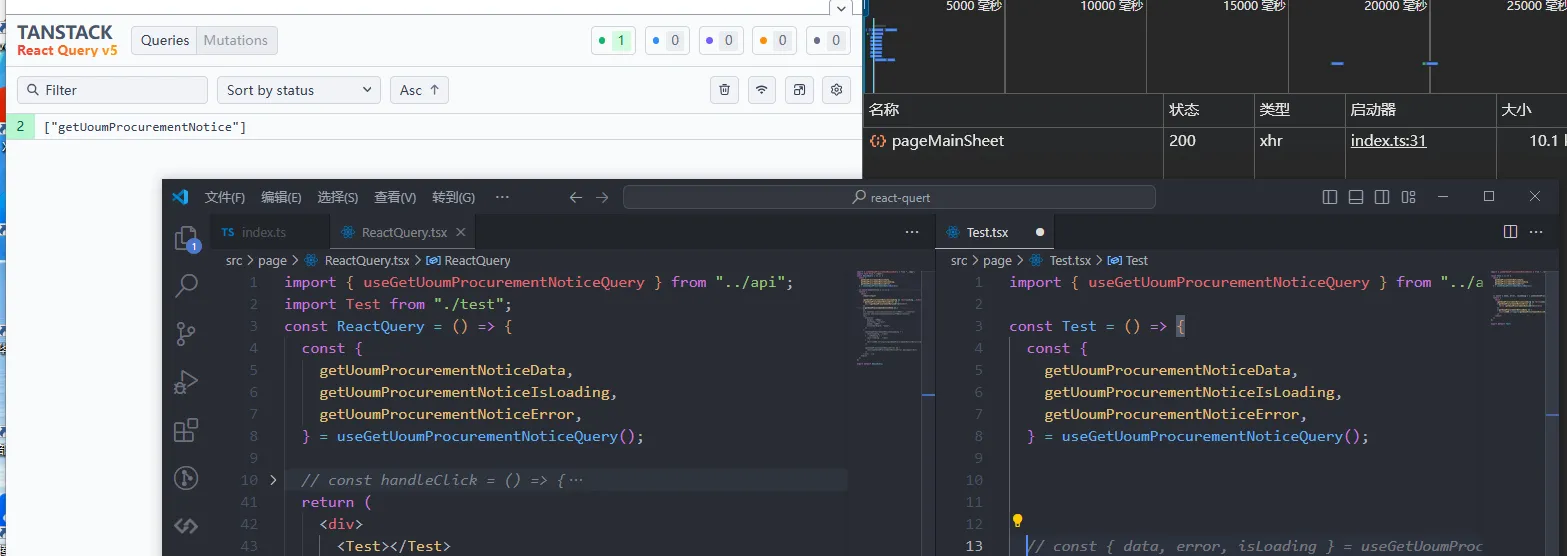Open the remote code icon at activity bar bottom

click(x=186, y=525)
